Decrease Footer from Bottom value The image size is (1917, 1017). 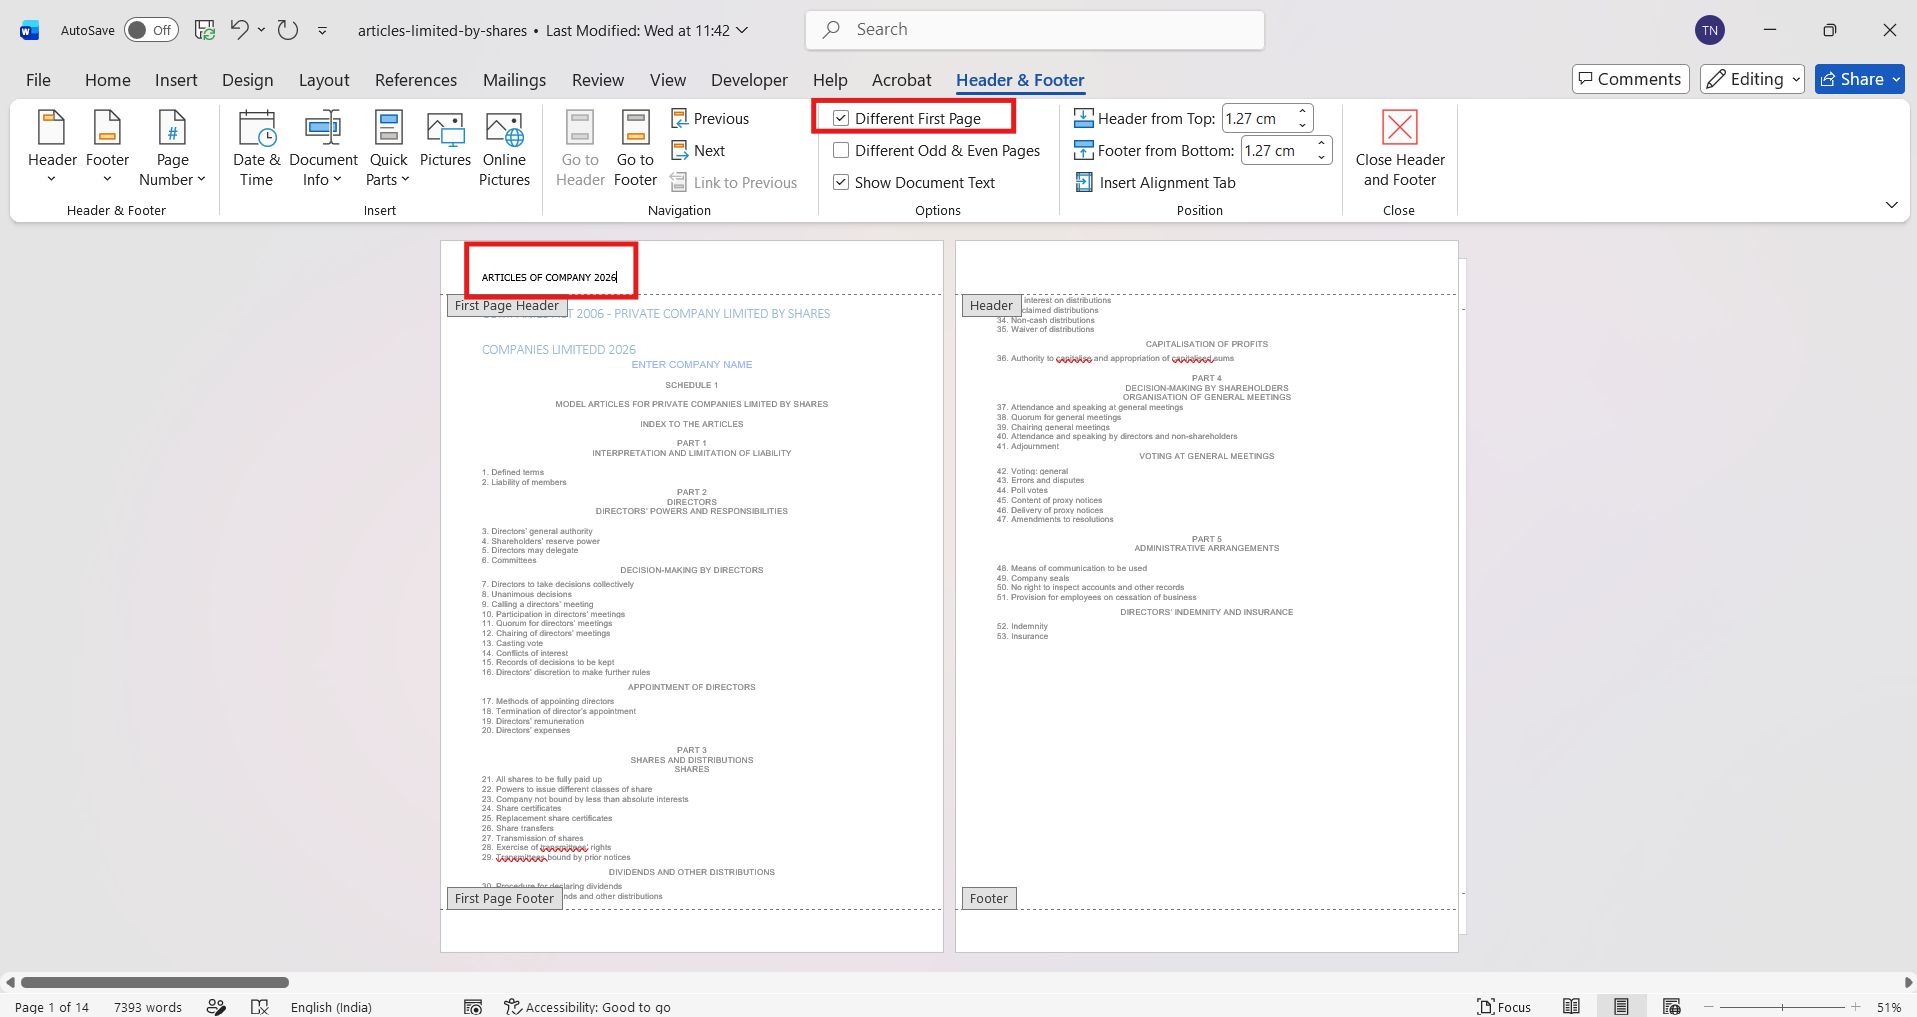coord(1321,157)
